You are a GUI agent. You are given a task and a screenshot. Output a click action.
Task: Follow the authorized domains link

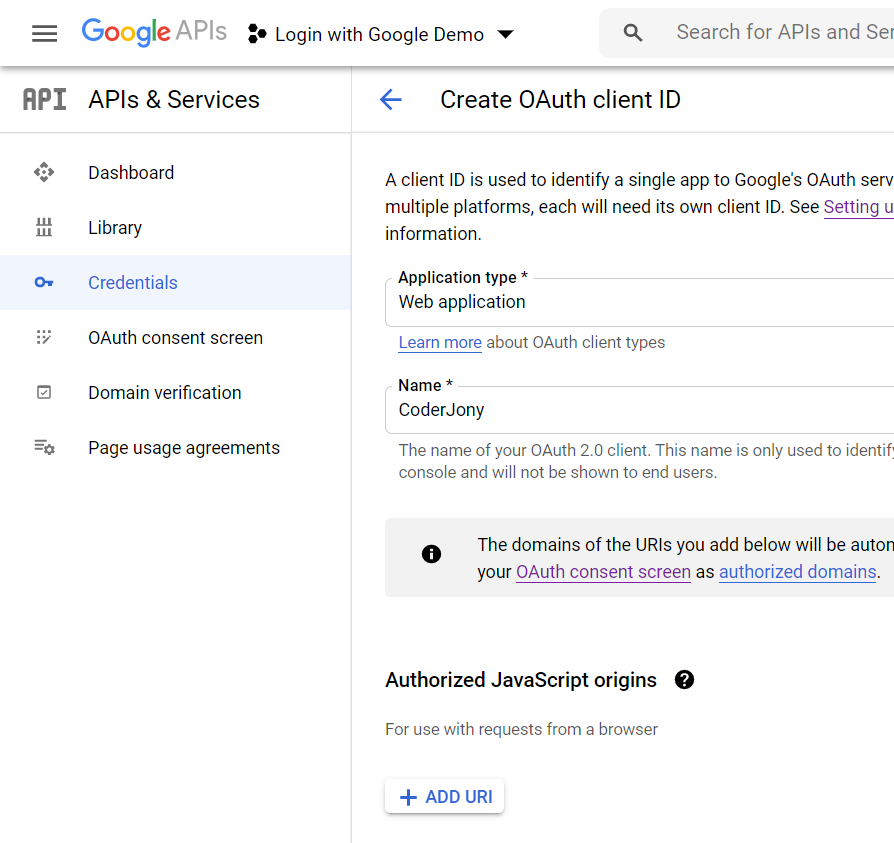pyautogui.click(x=798, y=572)
